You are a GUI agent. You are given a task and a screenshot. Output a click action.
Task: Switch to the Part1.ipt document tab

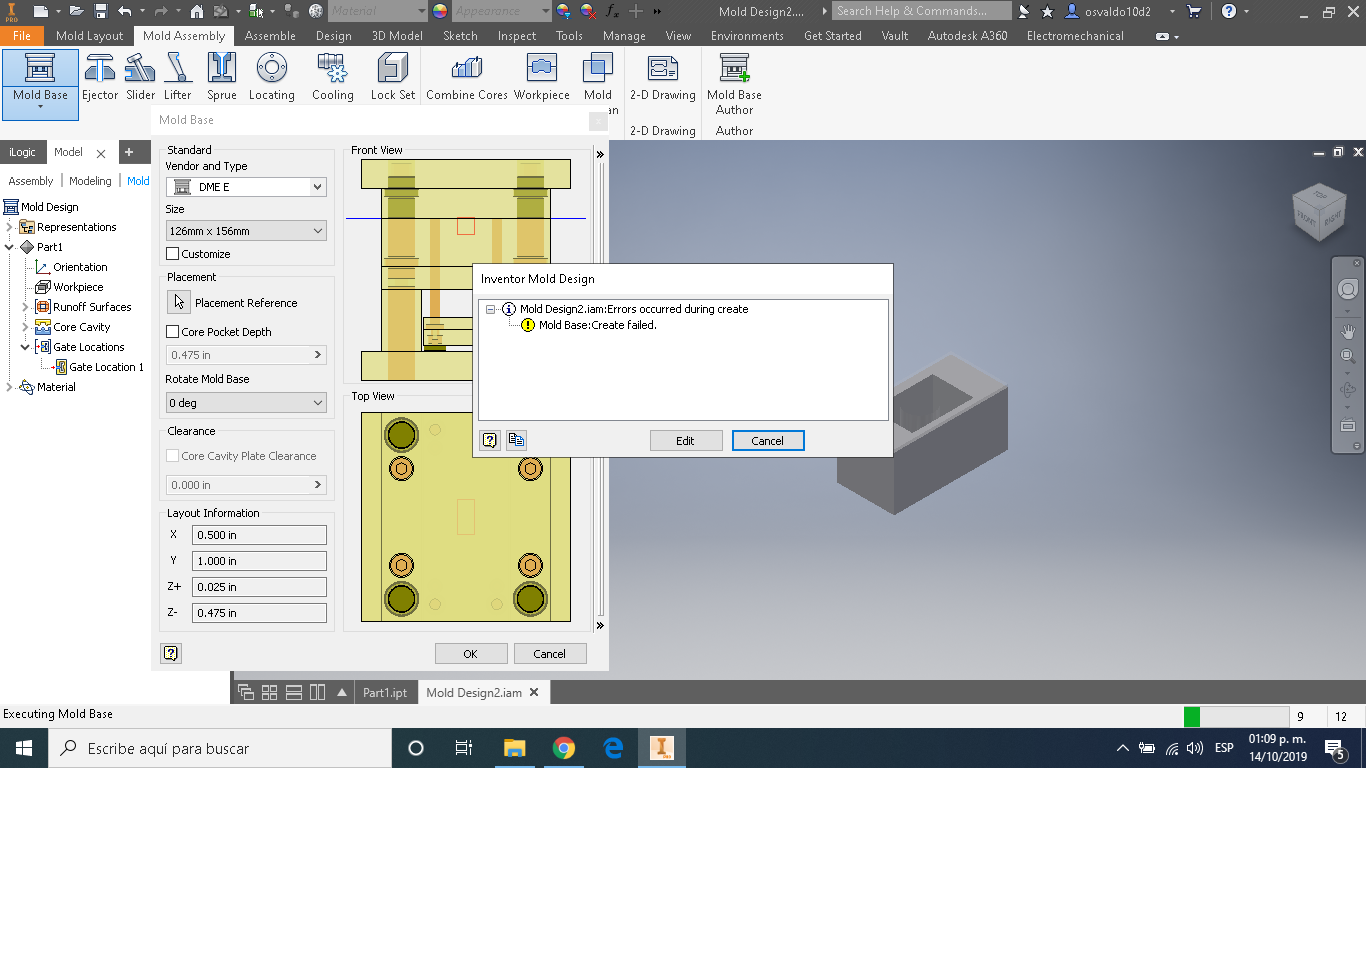pyautogui.click(x=385, y=692)
